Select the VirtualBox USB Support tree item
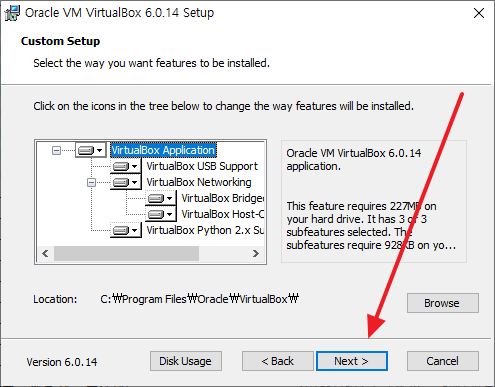The width and height of the screenshot is (495, 387). [202, 166]
